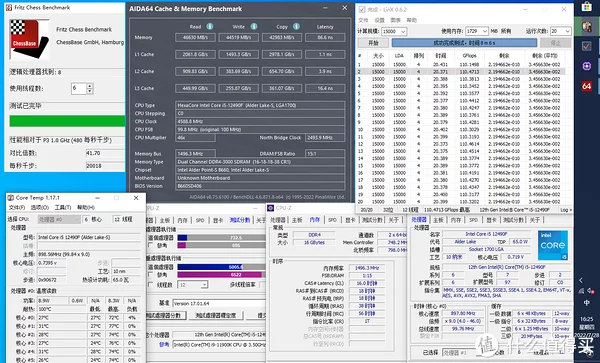
Task: Open the thread count 12 dropdown in CPU-Z
Action: point(193,285)
